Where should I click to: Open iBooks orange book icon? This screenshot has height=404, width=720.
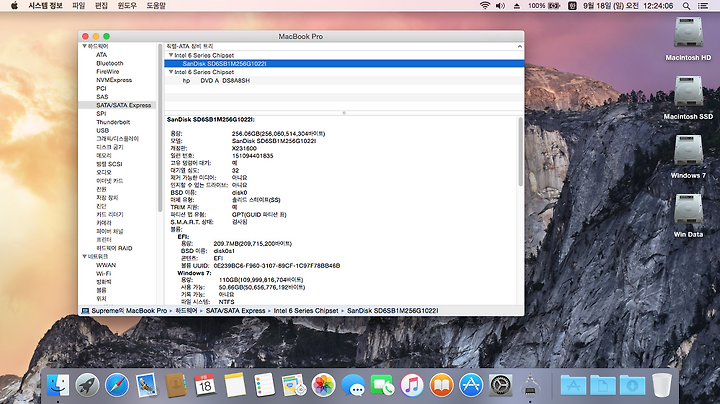tap(441, 385)
